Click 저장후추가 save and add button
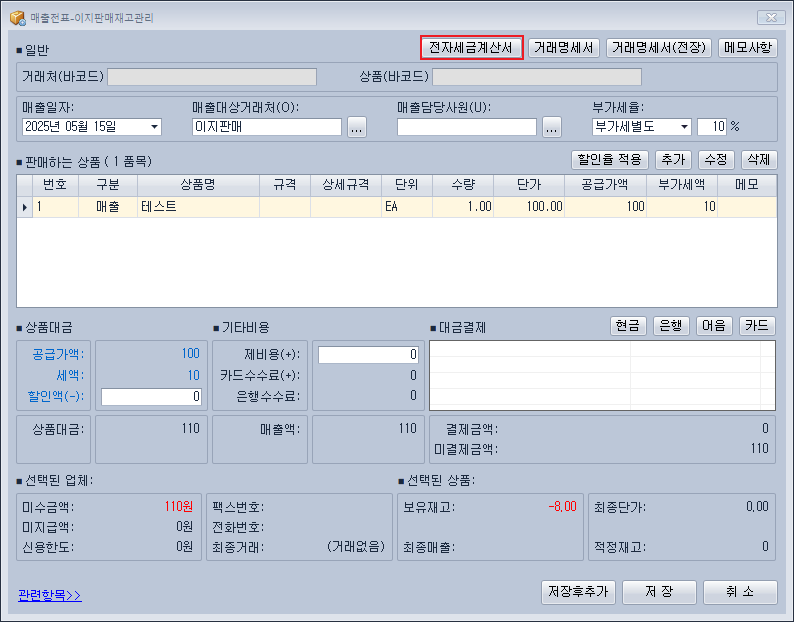 click(x=578, y=592)
